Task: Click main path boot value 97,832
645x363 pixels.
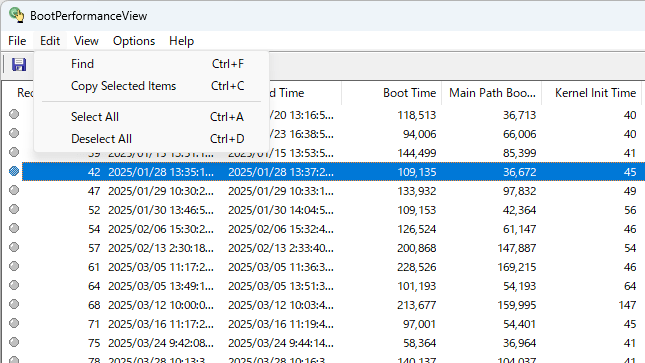Action: click(520, 191)
